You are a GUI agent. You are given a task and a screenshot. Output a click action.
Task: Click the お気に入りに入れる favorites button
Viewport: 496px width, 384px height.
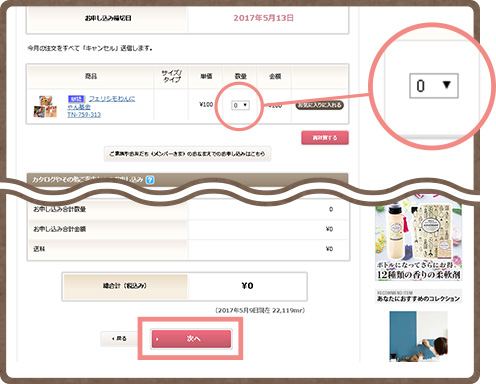[x=320, y=105]
